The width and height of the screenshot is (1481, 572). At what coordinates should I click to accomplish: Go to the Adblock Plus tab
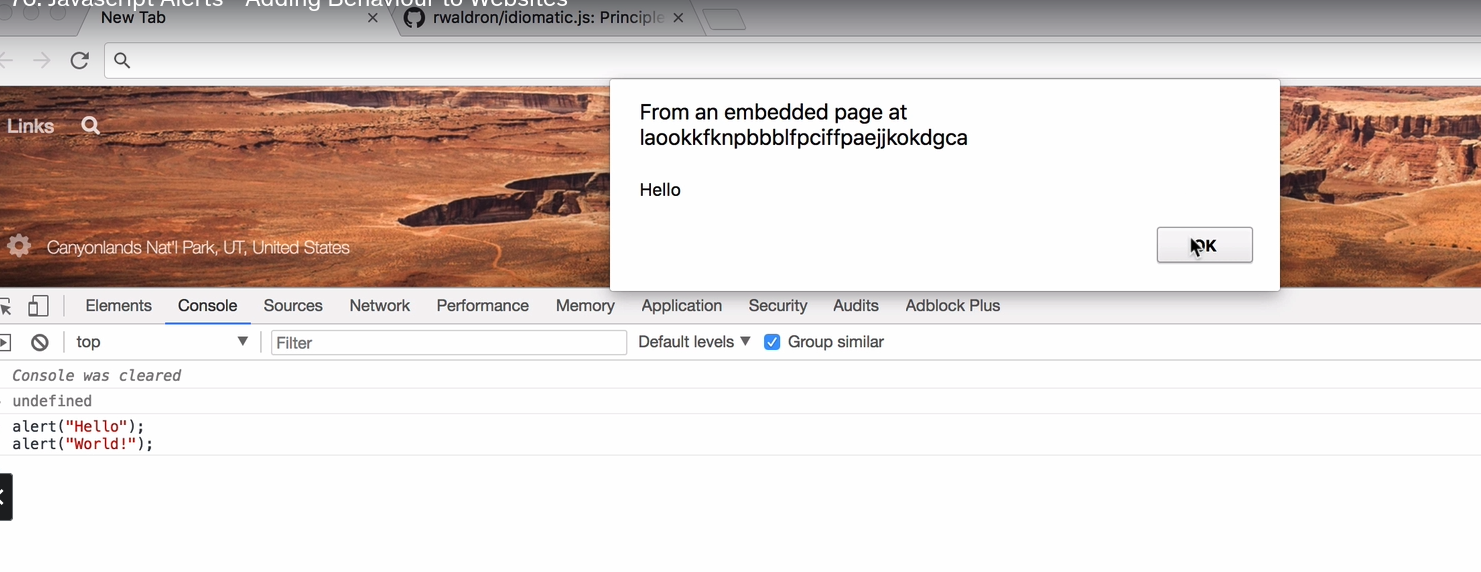[x=952, y=306]
